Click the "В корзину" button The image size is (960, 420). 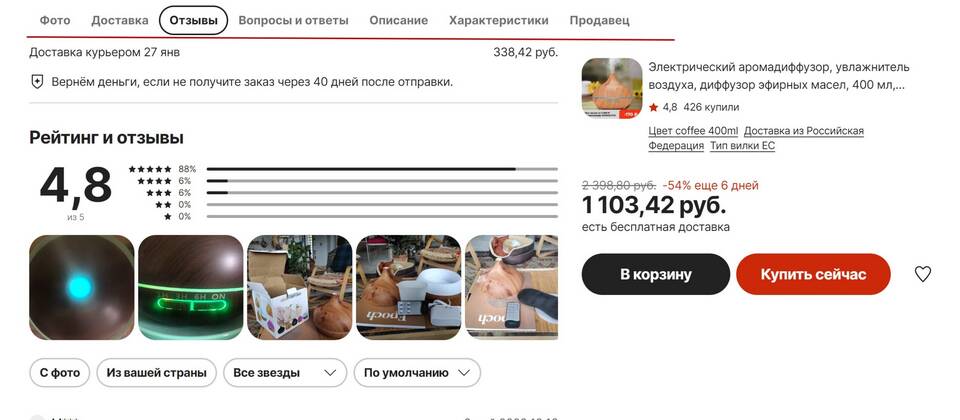[x=656, y=274]
